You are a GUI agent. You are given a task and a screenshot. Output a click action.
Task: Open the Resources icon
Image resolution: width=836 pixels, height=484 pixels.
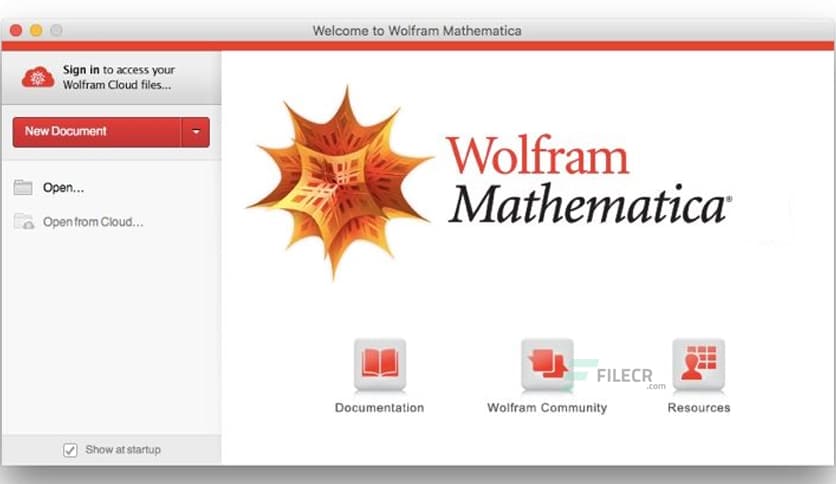click(698, 365)
